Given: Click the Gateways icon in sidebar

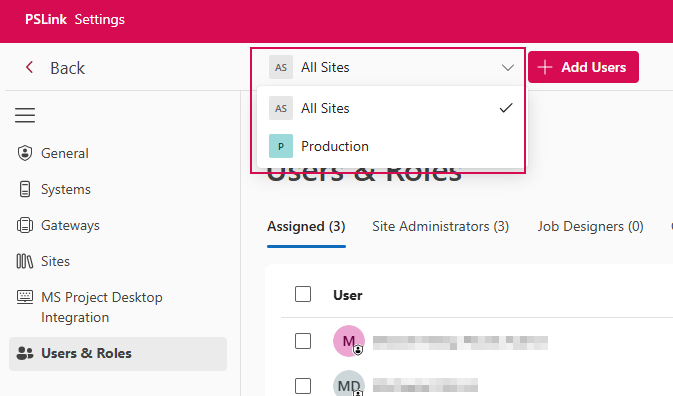Looking at the screenshot, I should coord(25,225).
